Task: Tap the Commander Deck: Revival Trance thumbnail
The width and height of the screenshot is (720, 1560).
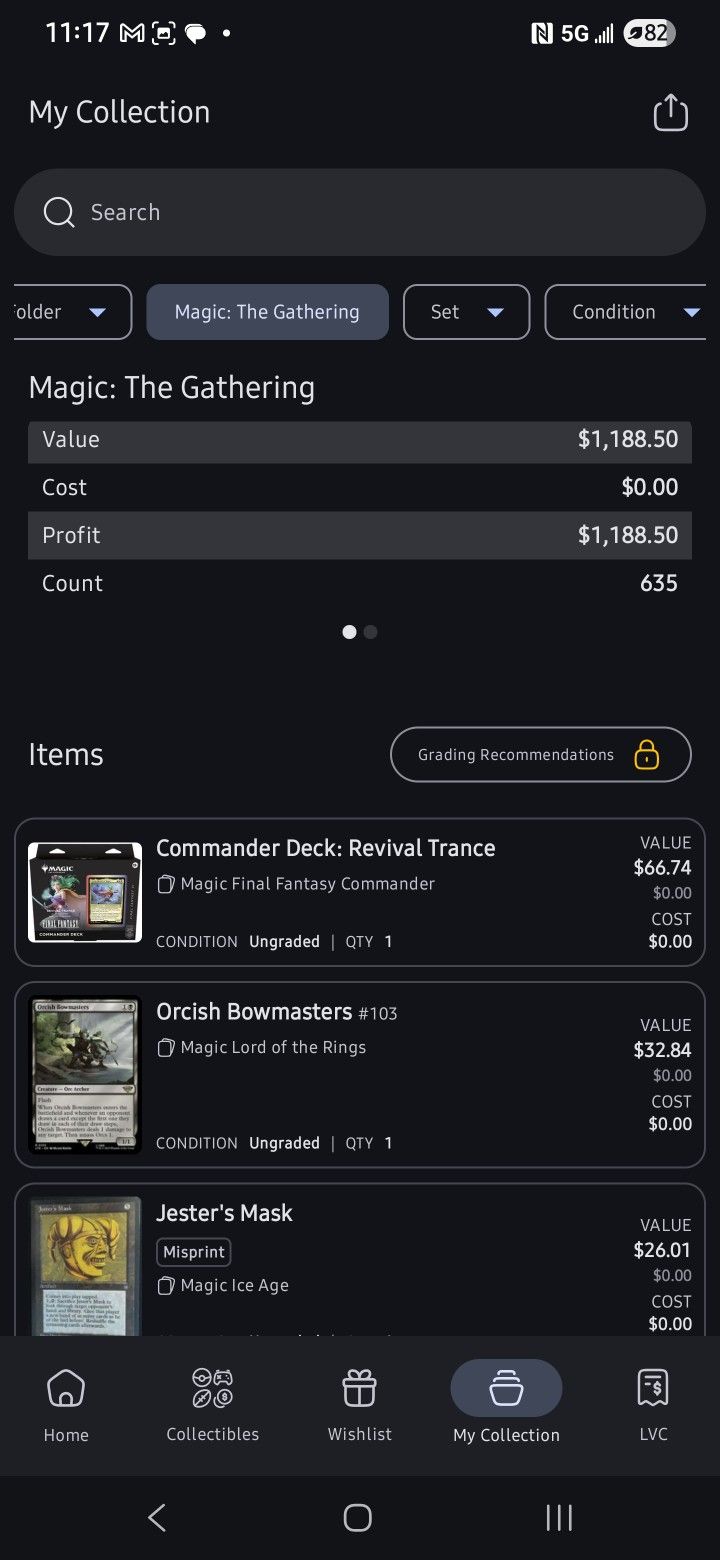Action: point(85,892)
